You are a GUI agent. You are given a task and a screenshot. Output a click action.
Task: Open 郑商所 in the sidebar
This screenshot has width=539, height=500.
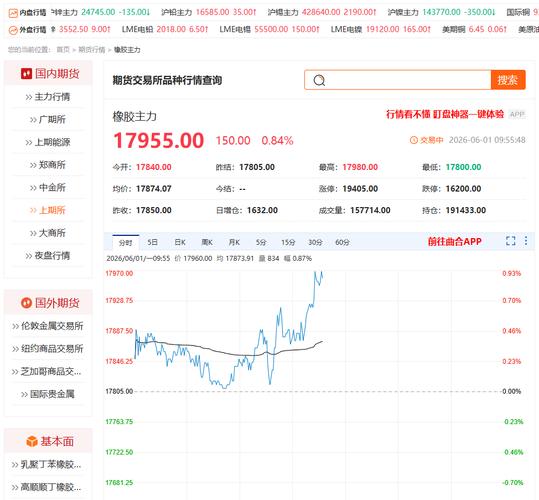(48, 165)
